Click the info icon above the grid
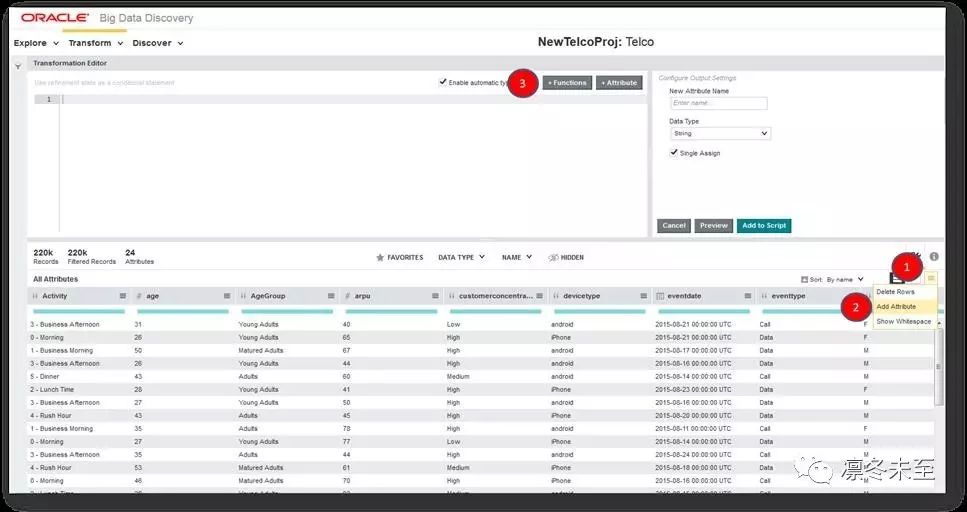The width and height of the screenshot is (967, 512). 934,257
